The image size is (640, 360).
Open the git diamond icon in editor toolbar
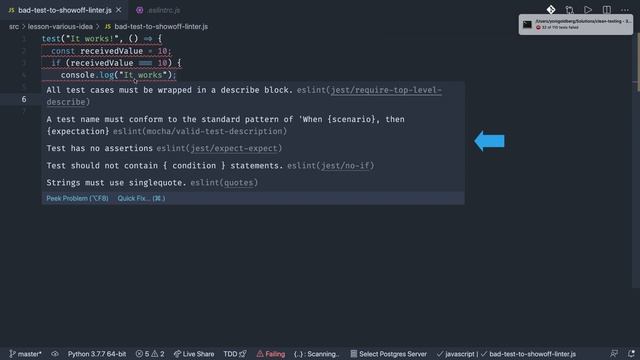[551, 9]
